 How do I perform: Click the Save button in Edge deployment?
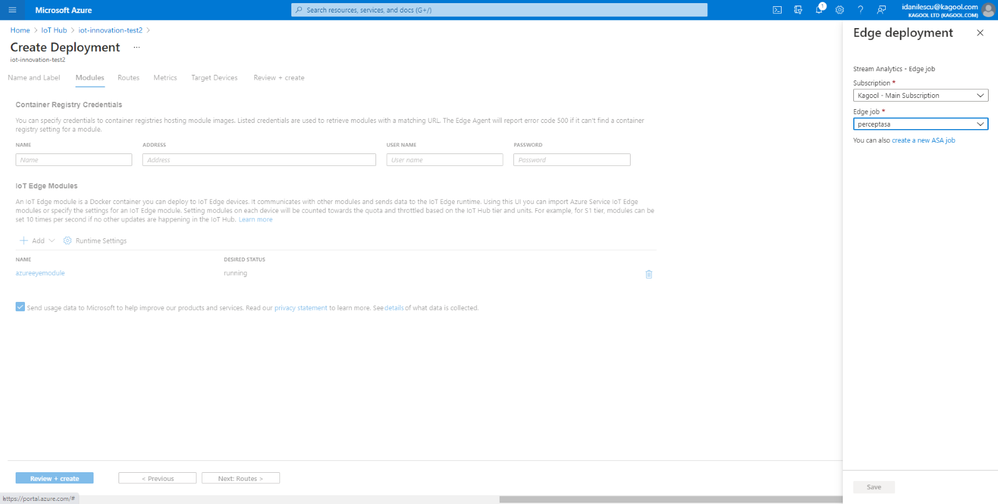pyautogui.click(x=874, y=487)
